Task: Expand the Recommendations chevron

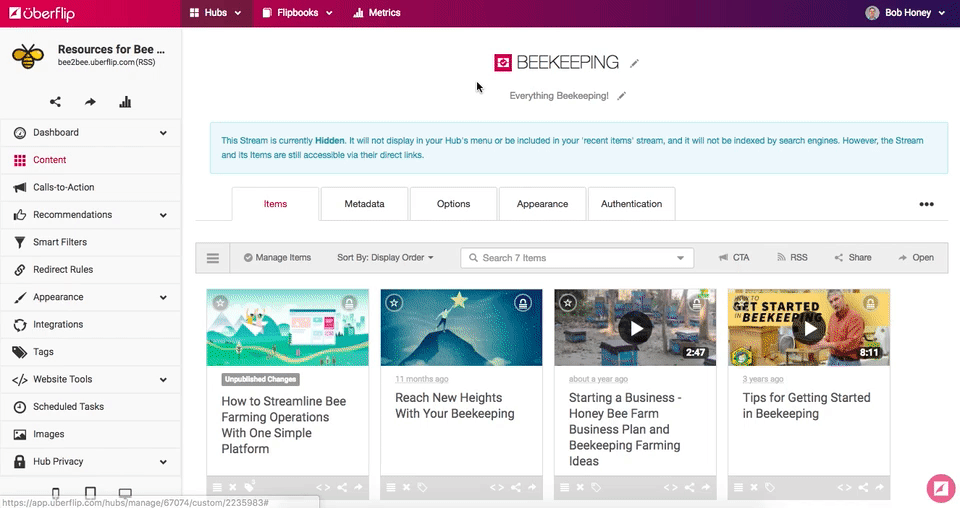Action: click(x=163, y=215)
